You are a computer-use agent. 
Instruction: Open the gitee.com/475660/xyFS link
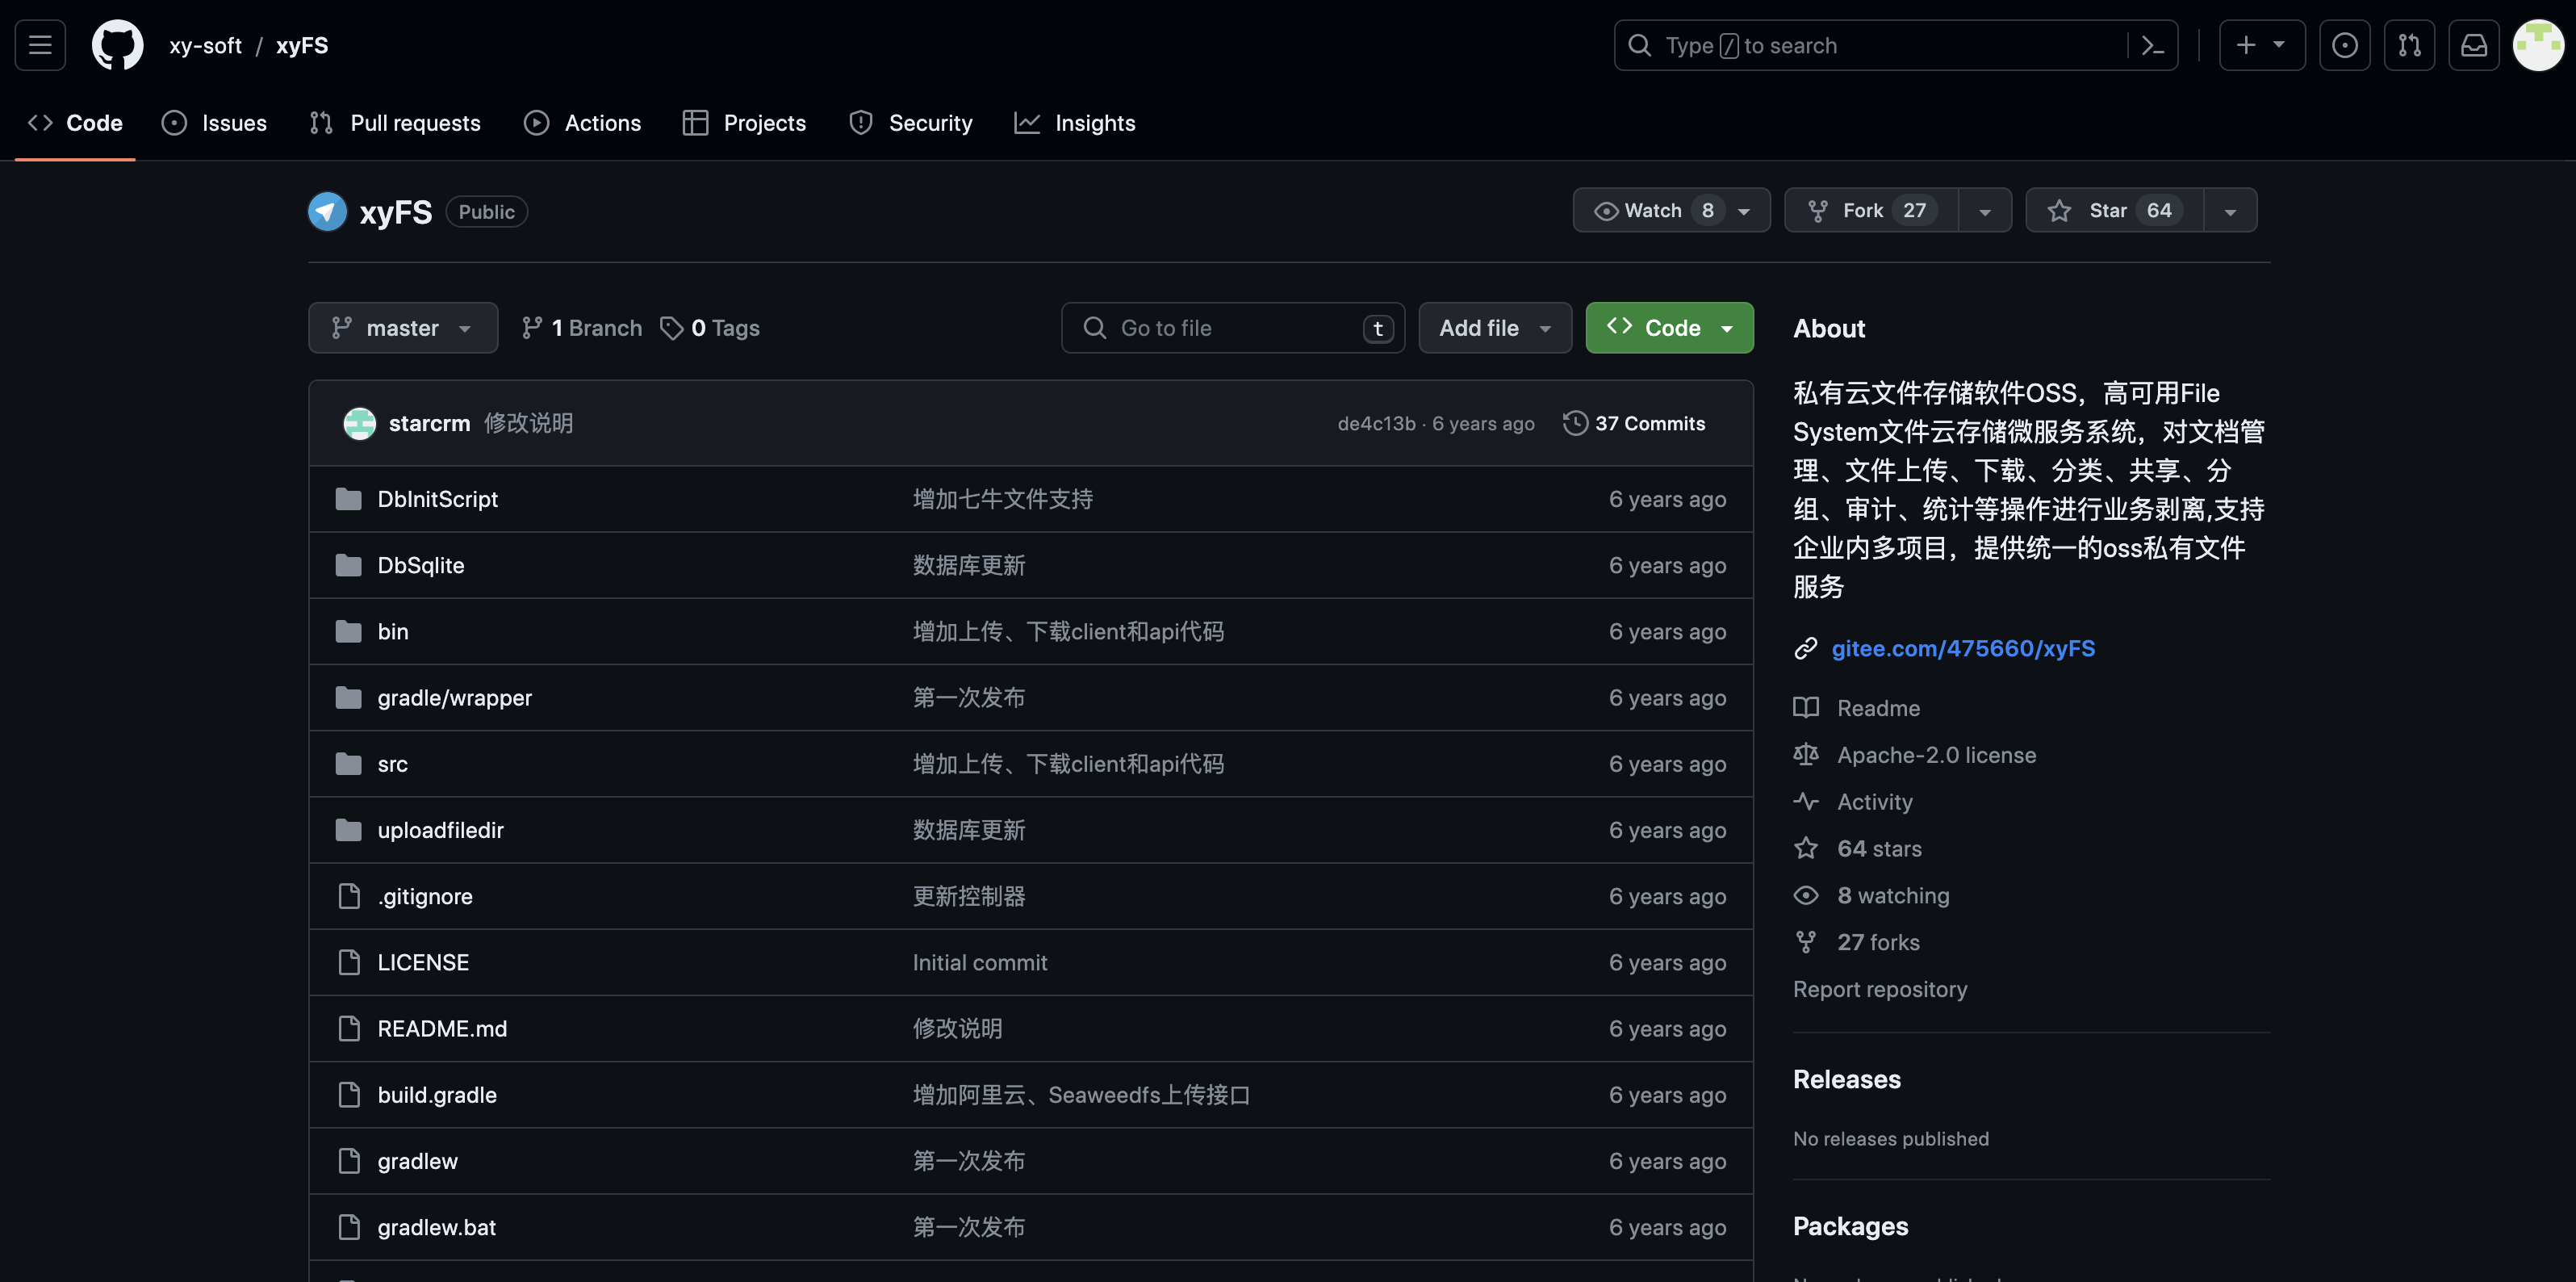pos(1963,649)
